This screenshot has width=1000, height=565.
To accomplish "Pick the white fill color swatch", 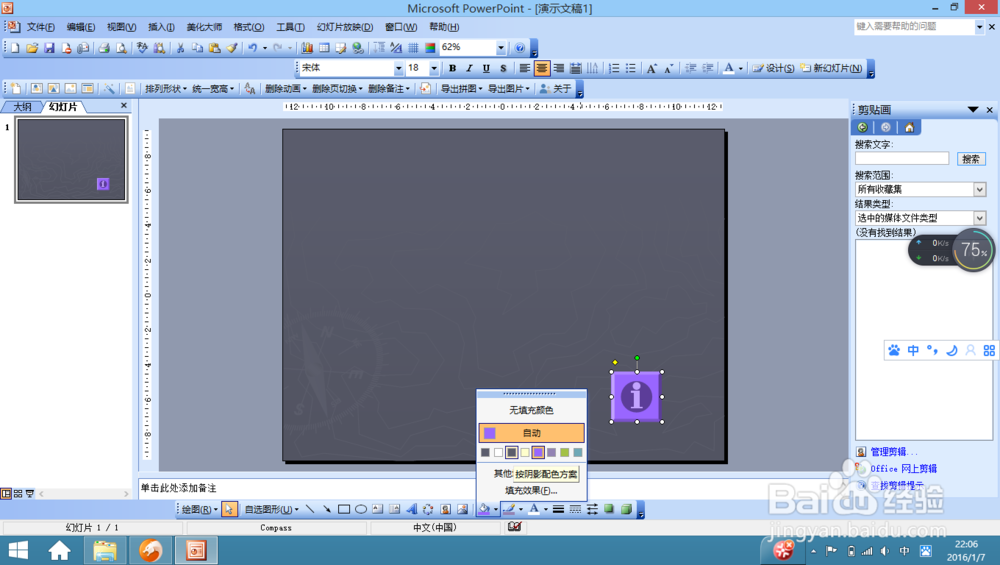I will pyautogui.click(x=498, y=452).
